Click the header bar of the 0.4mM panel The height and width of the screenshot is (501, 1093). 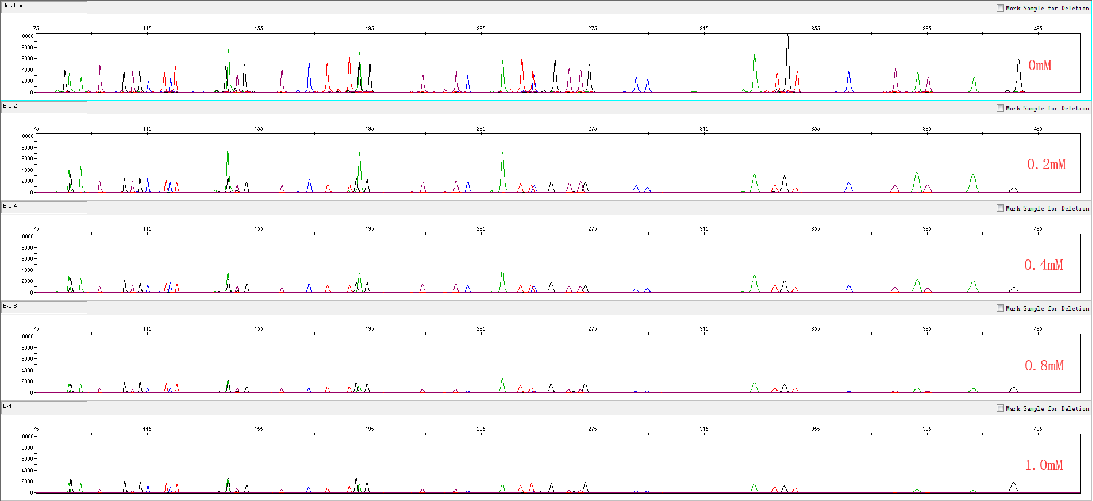click(x=546, y=208)
